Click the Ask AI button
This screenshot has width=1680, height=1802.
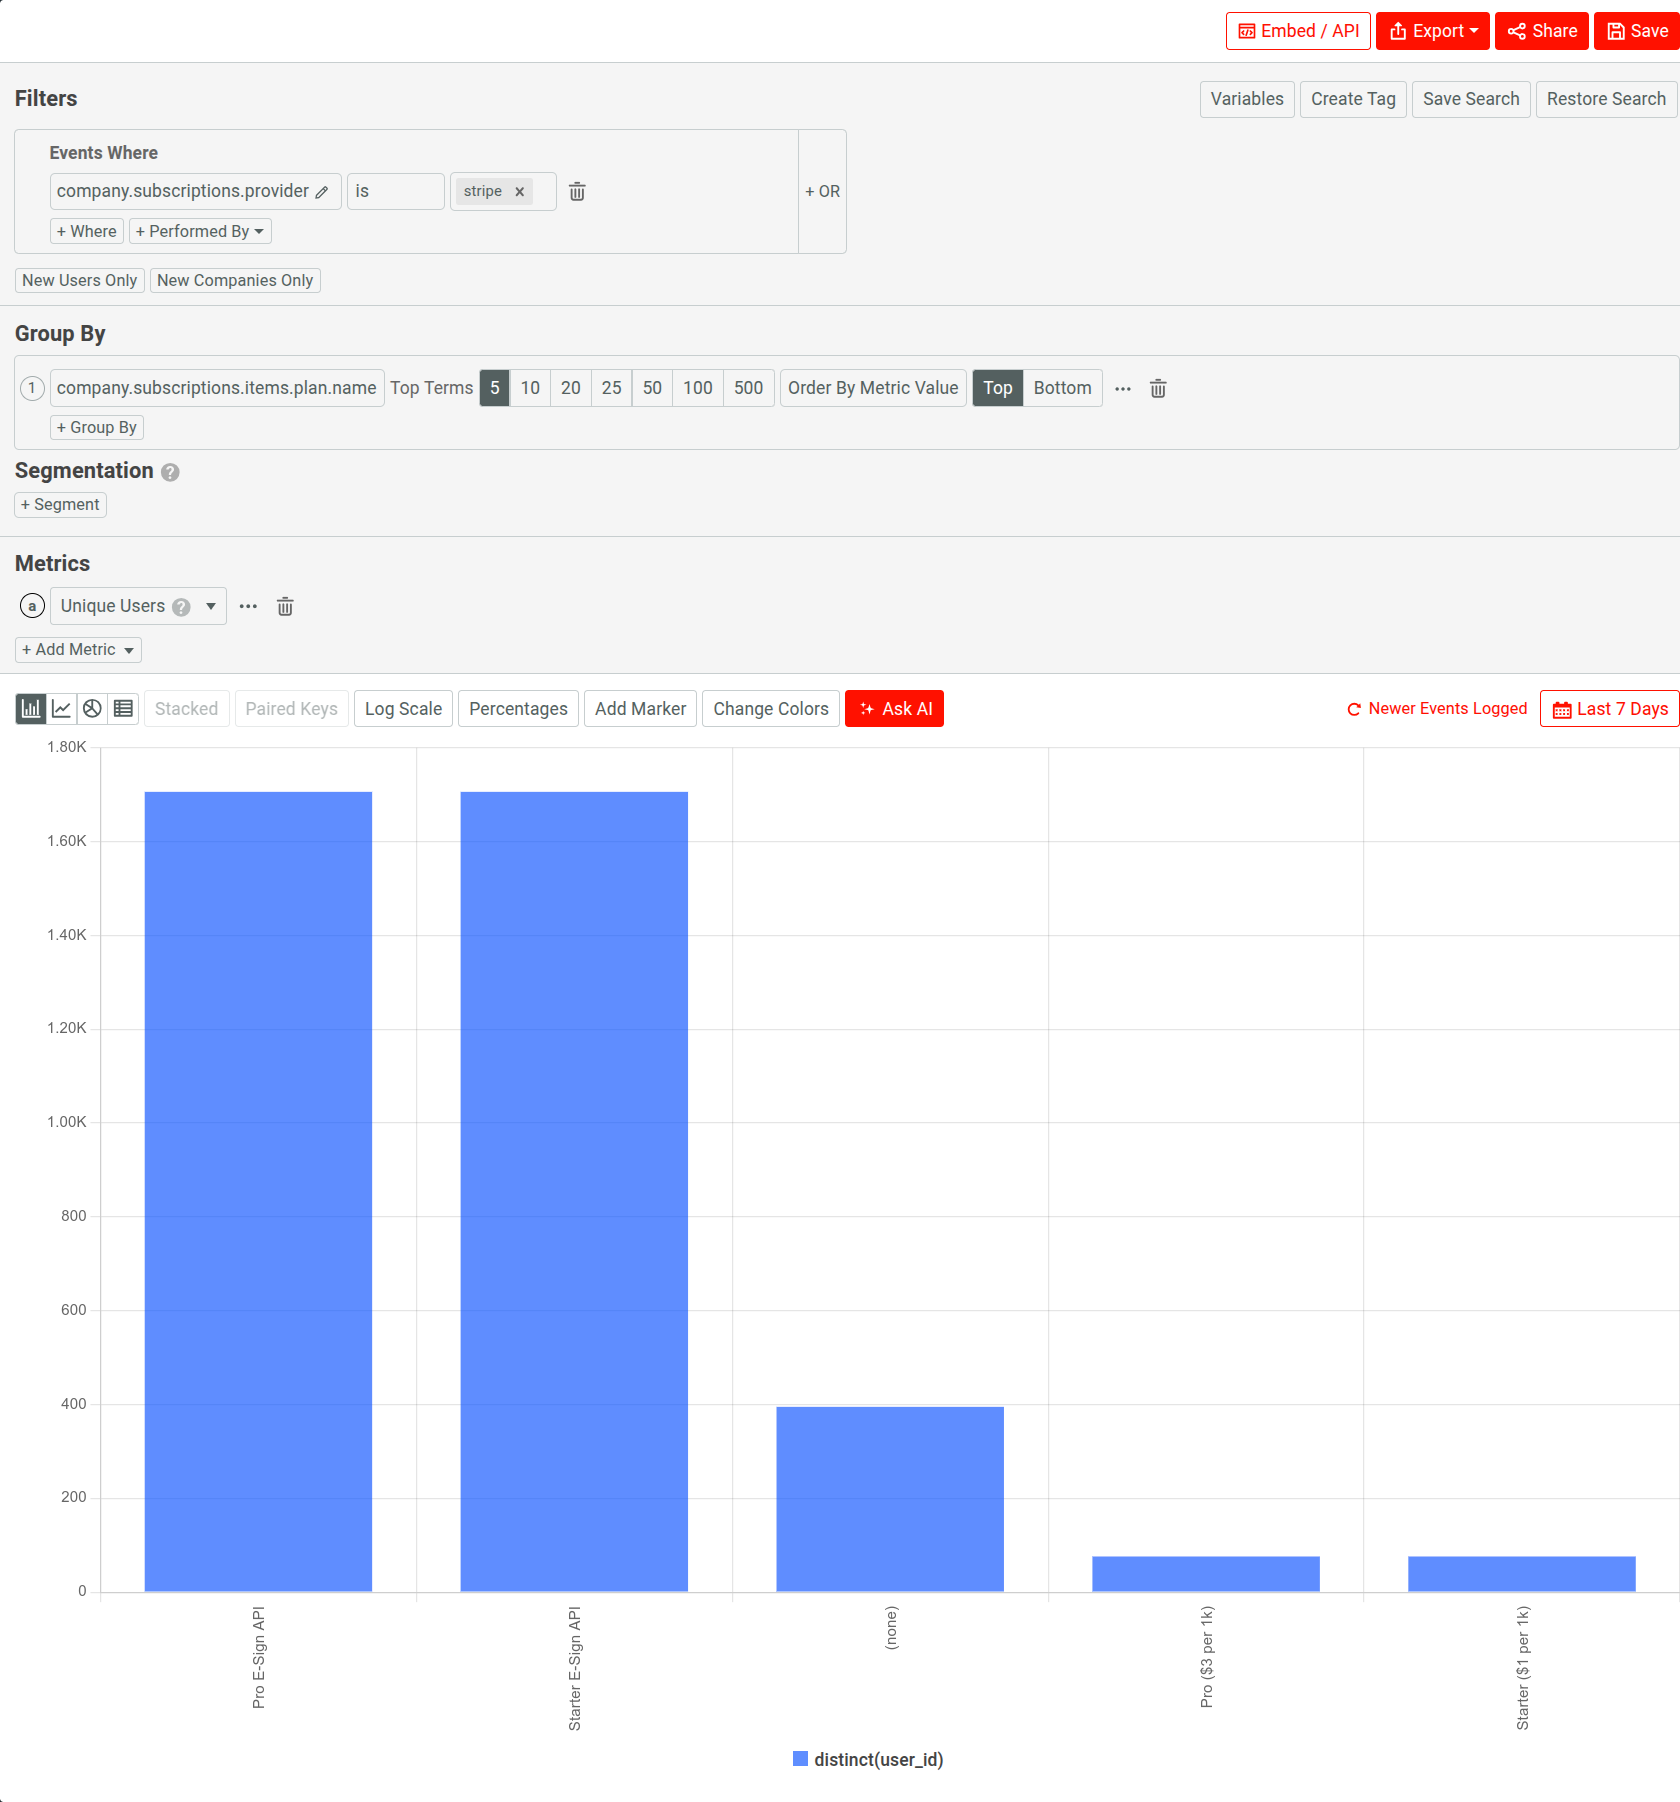(x=894, y=708)
